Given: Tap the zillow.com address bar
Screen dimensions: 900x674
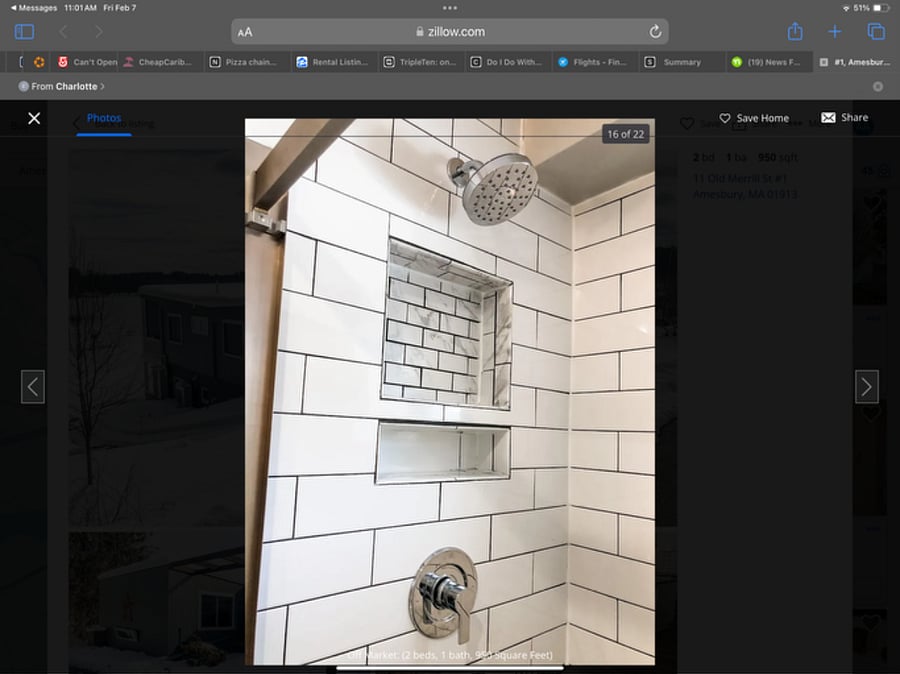Looking at the screenshot, I should (x=450, y=32).
